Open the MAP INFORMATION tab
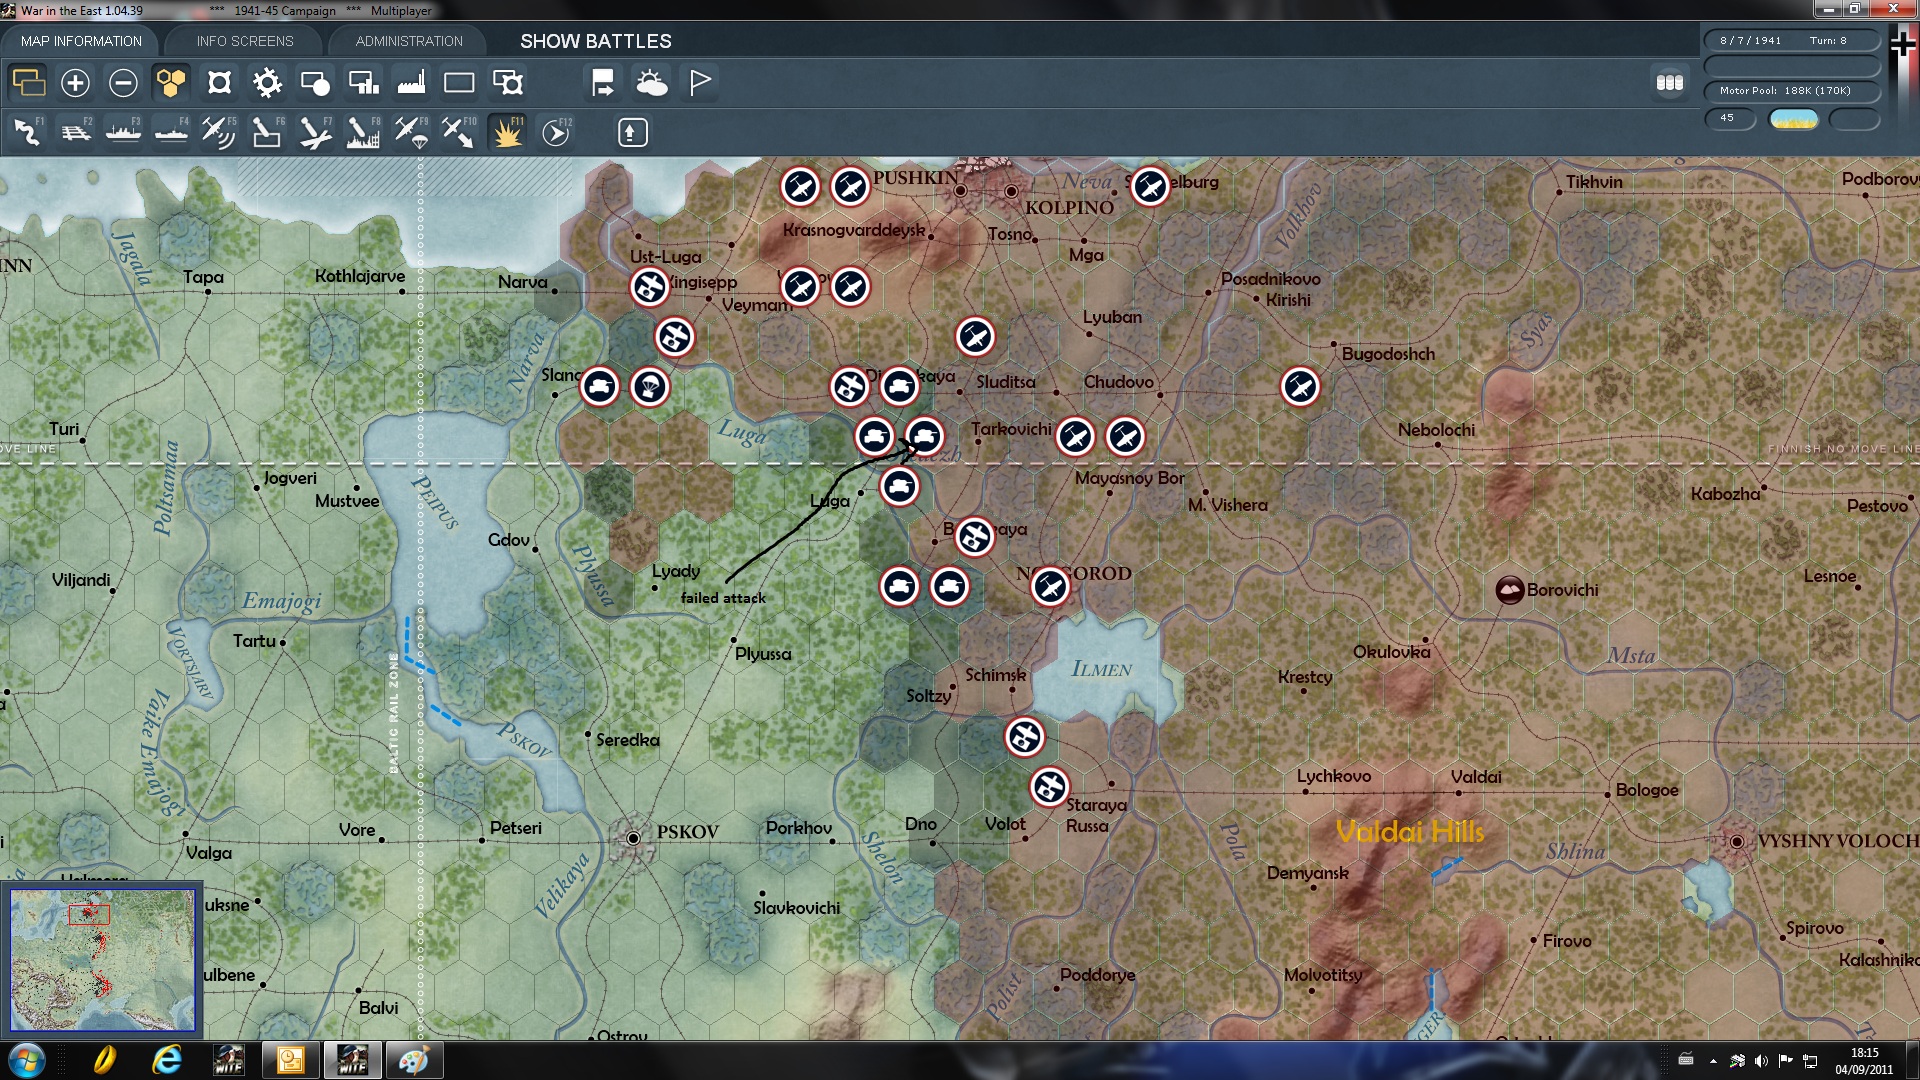This screenshot has width=1920, height=1080. (x=81, y=41)
